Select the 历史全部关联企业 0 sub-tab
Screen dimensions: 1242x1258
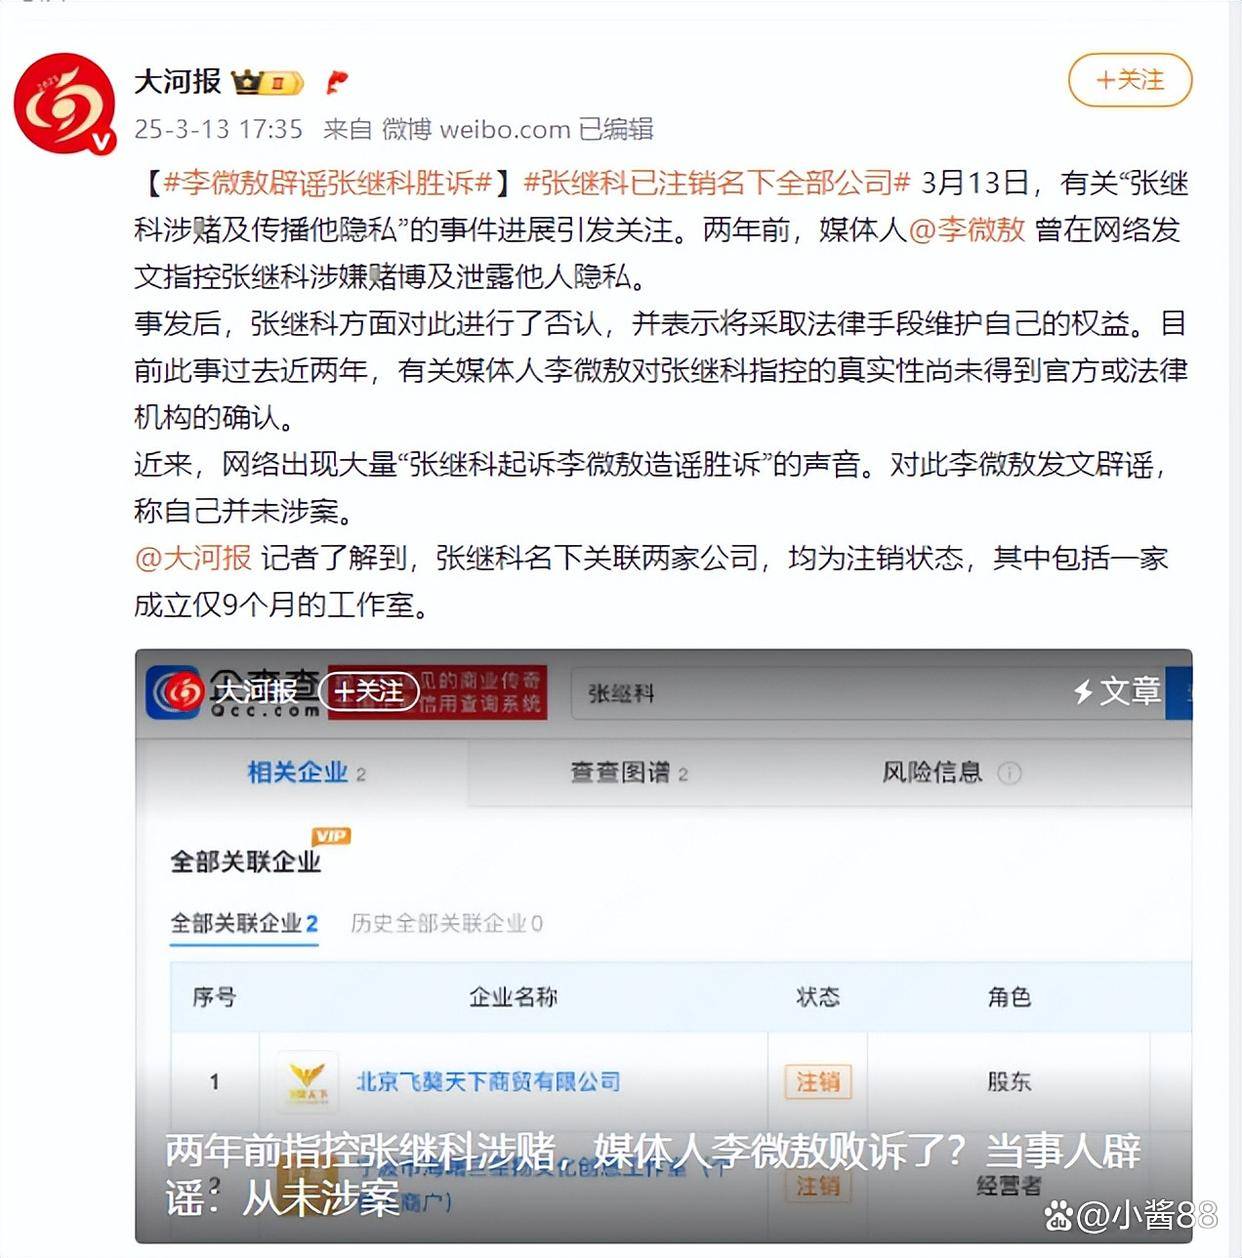coord(446,923)
